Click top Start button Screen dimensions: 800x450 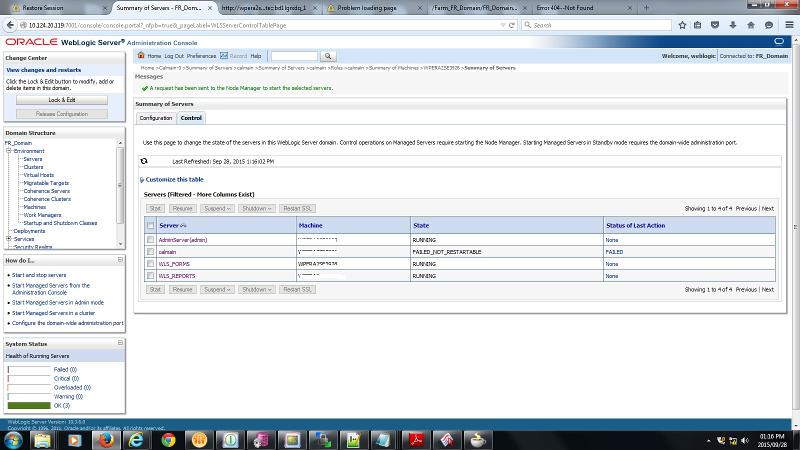(x=155, y=209)
